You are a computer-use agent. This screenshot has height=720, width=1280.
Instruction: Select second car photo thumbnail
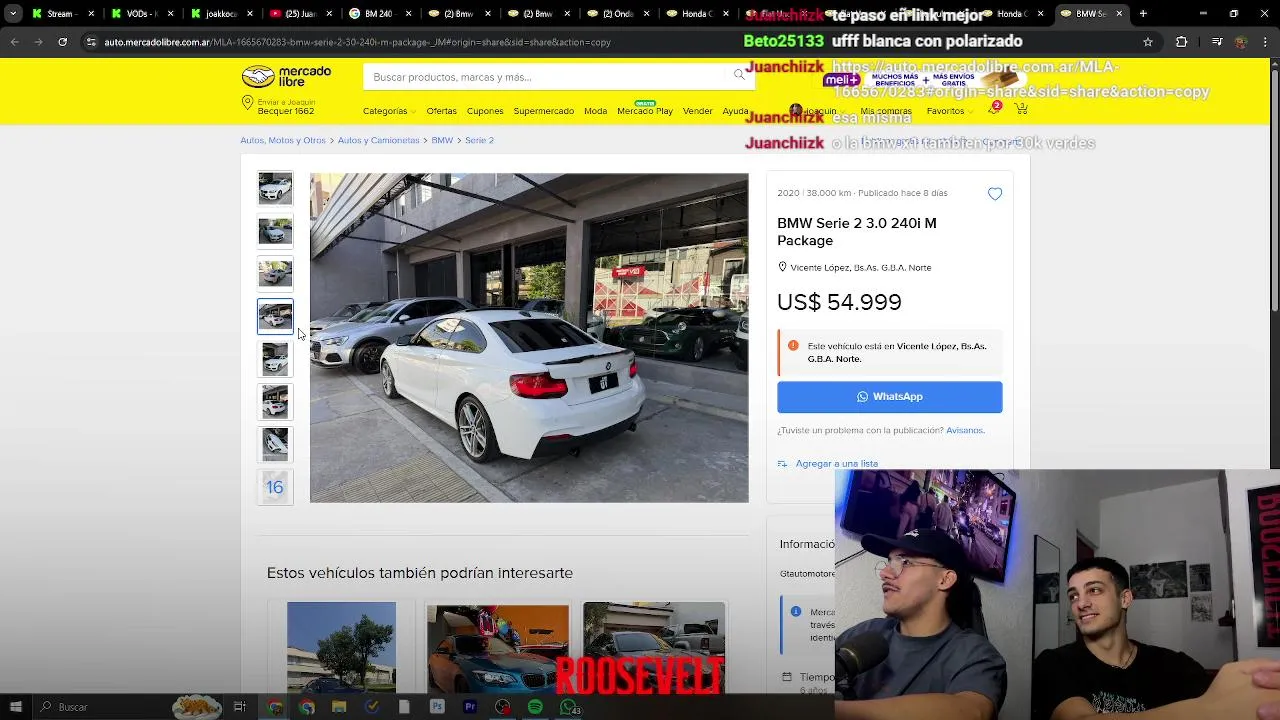(275, 232)
